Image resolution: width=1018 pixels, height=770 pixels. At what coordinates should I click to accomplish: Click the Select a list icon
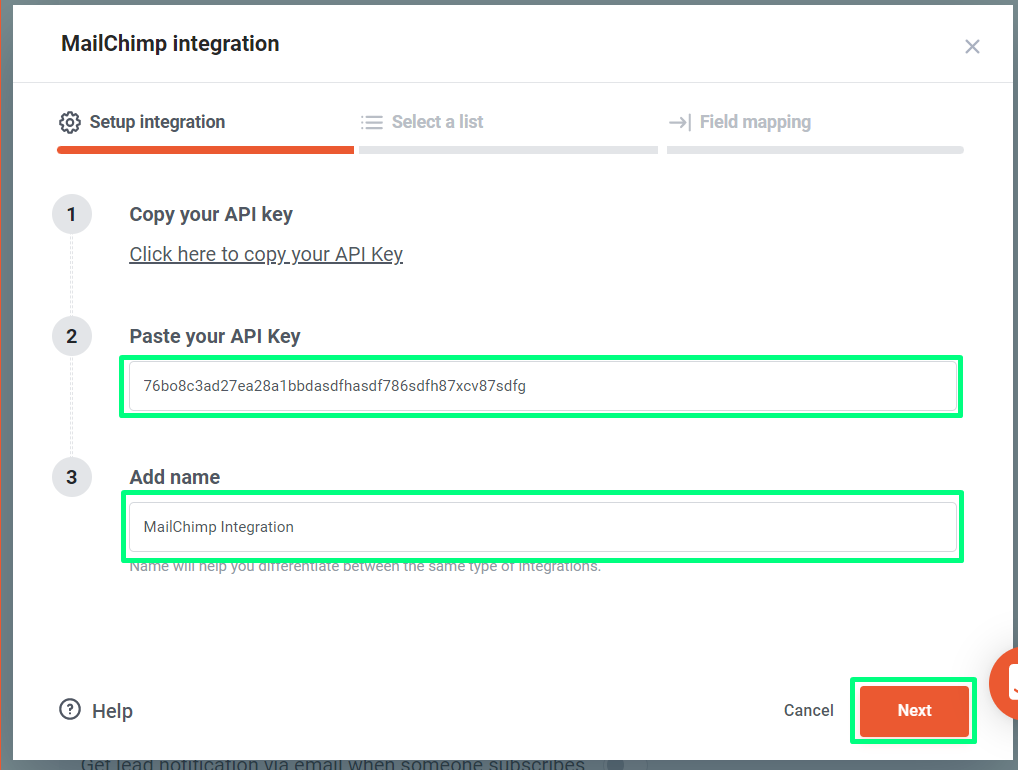point(372,122)
